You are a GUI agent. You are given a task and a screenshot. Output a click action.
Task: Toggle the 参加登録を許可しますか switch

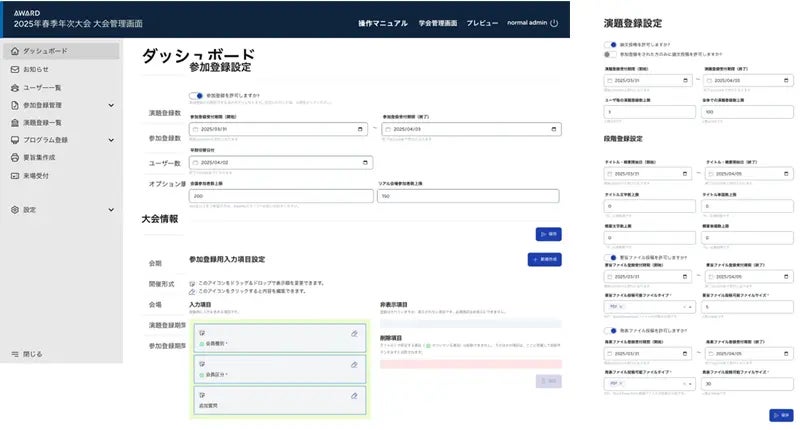tap(196, 95)
